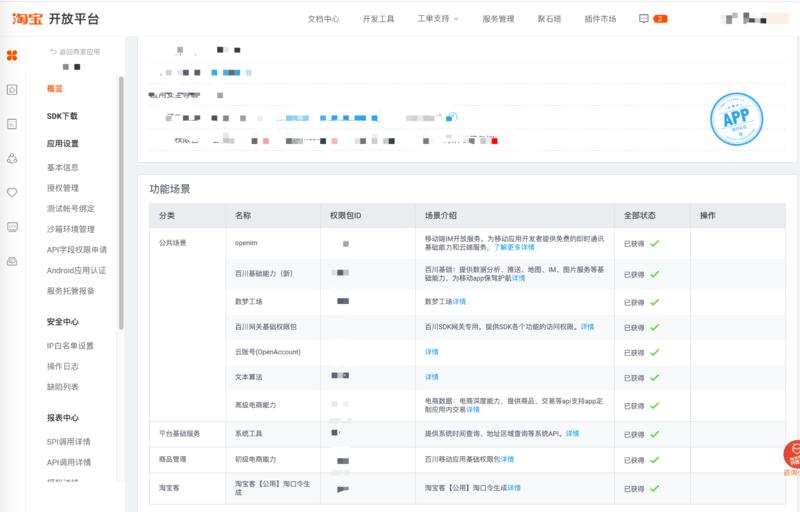Click the 功能场景 section title
The width and height of the screenshot is (800, 512).
[x=170, y=189]
